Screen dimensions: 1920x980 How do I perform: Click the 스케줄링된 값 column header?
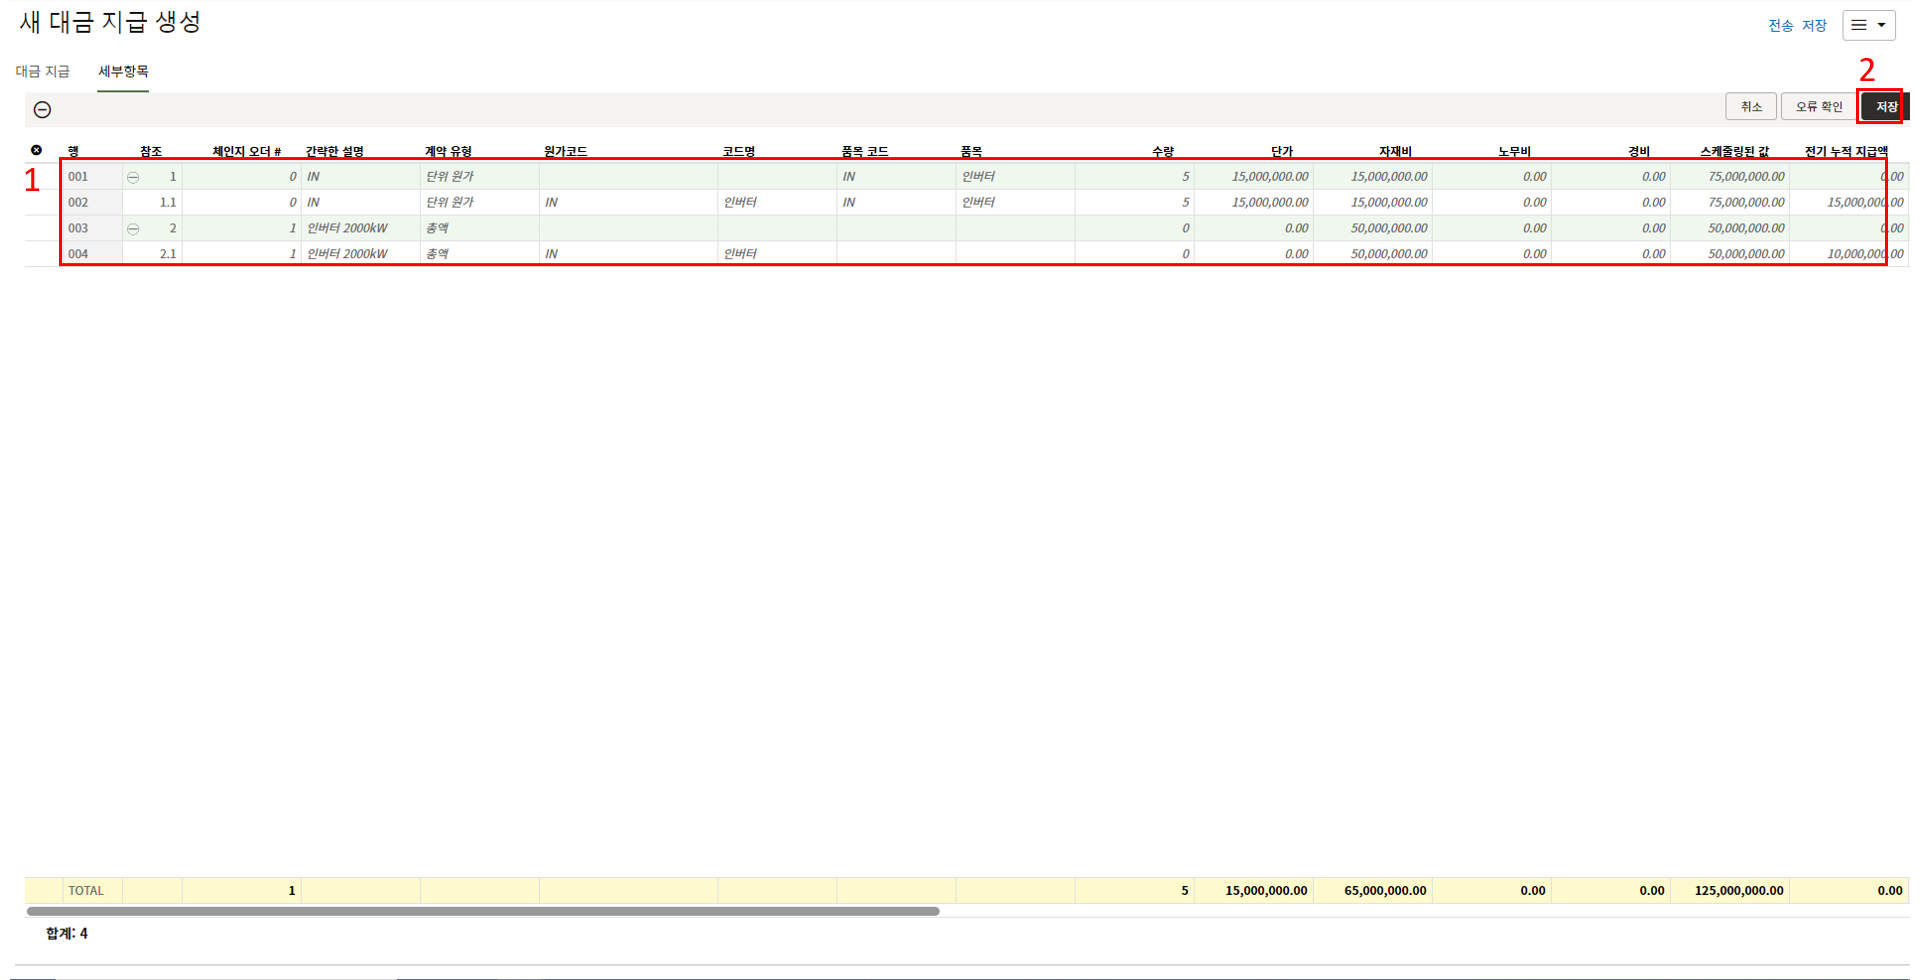tap(1734, 151)
